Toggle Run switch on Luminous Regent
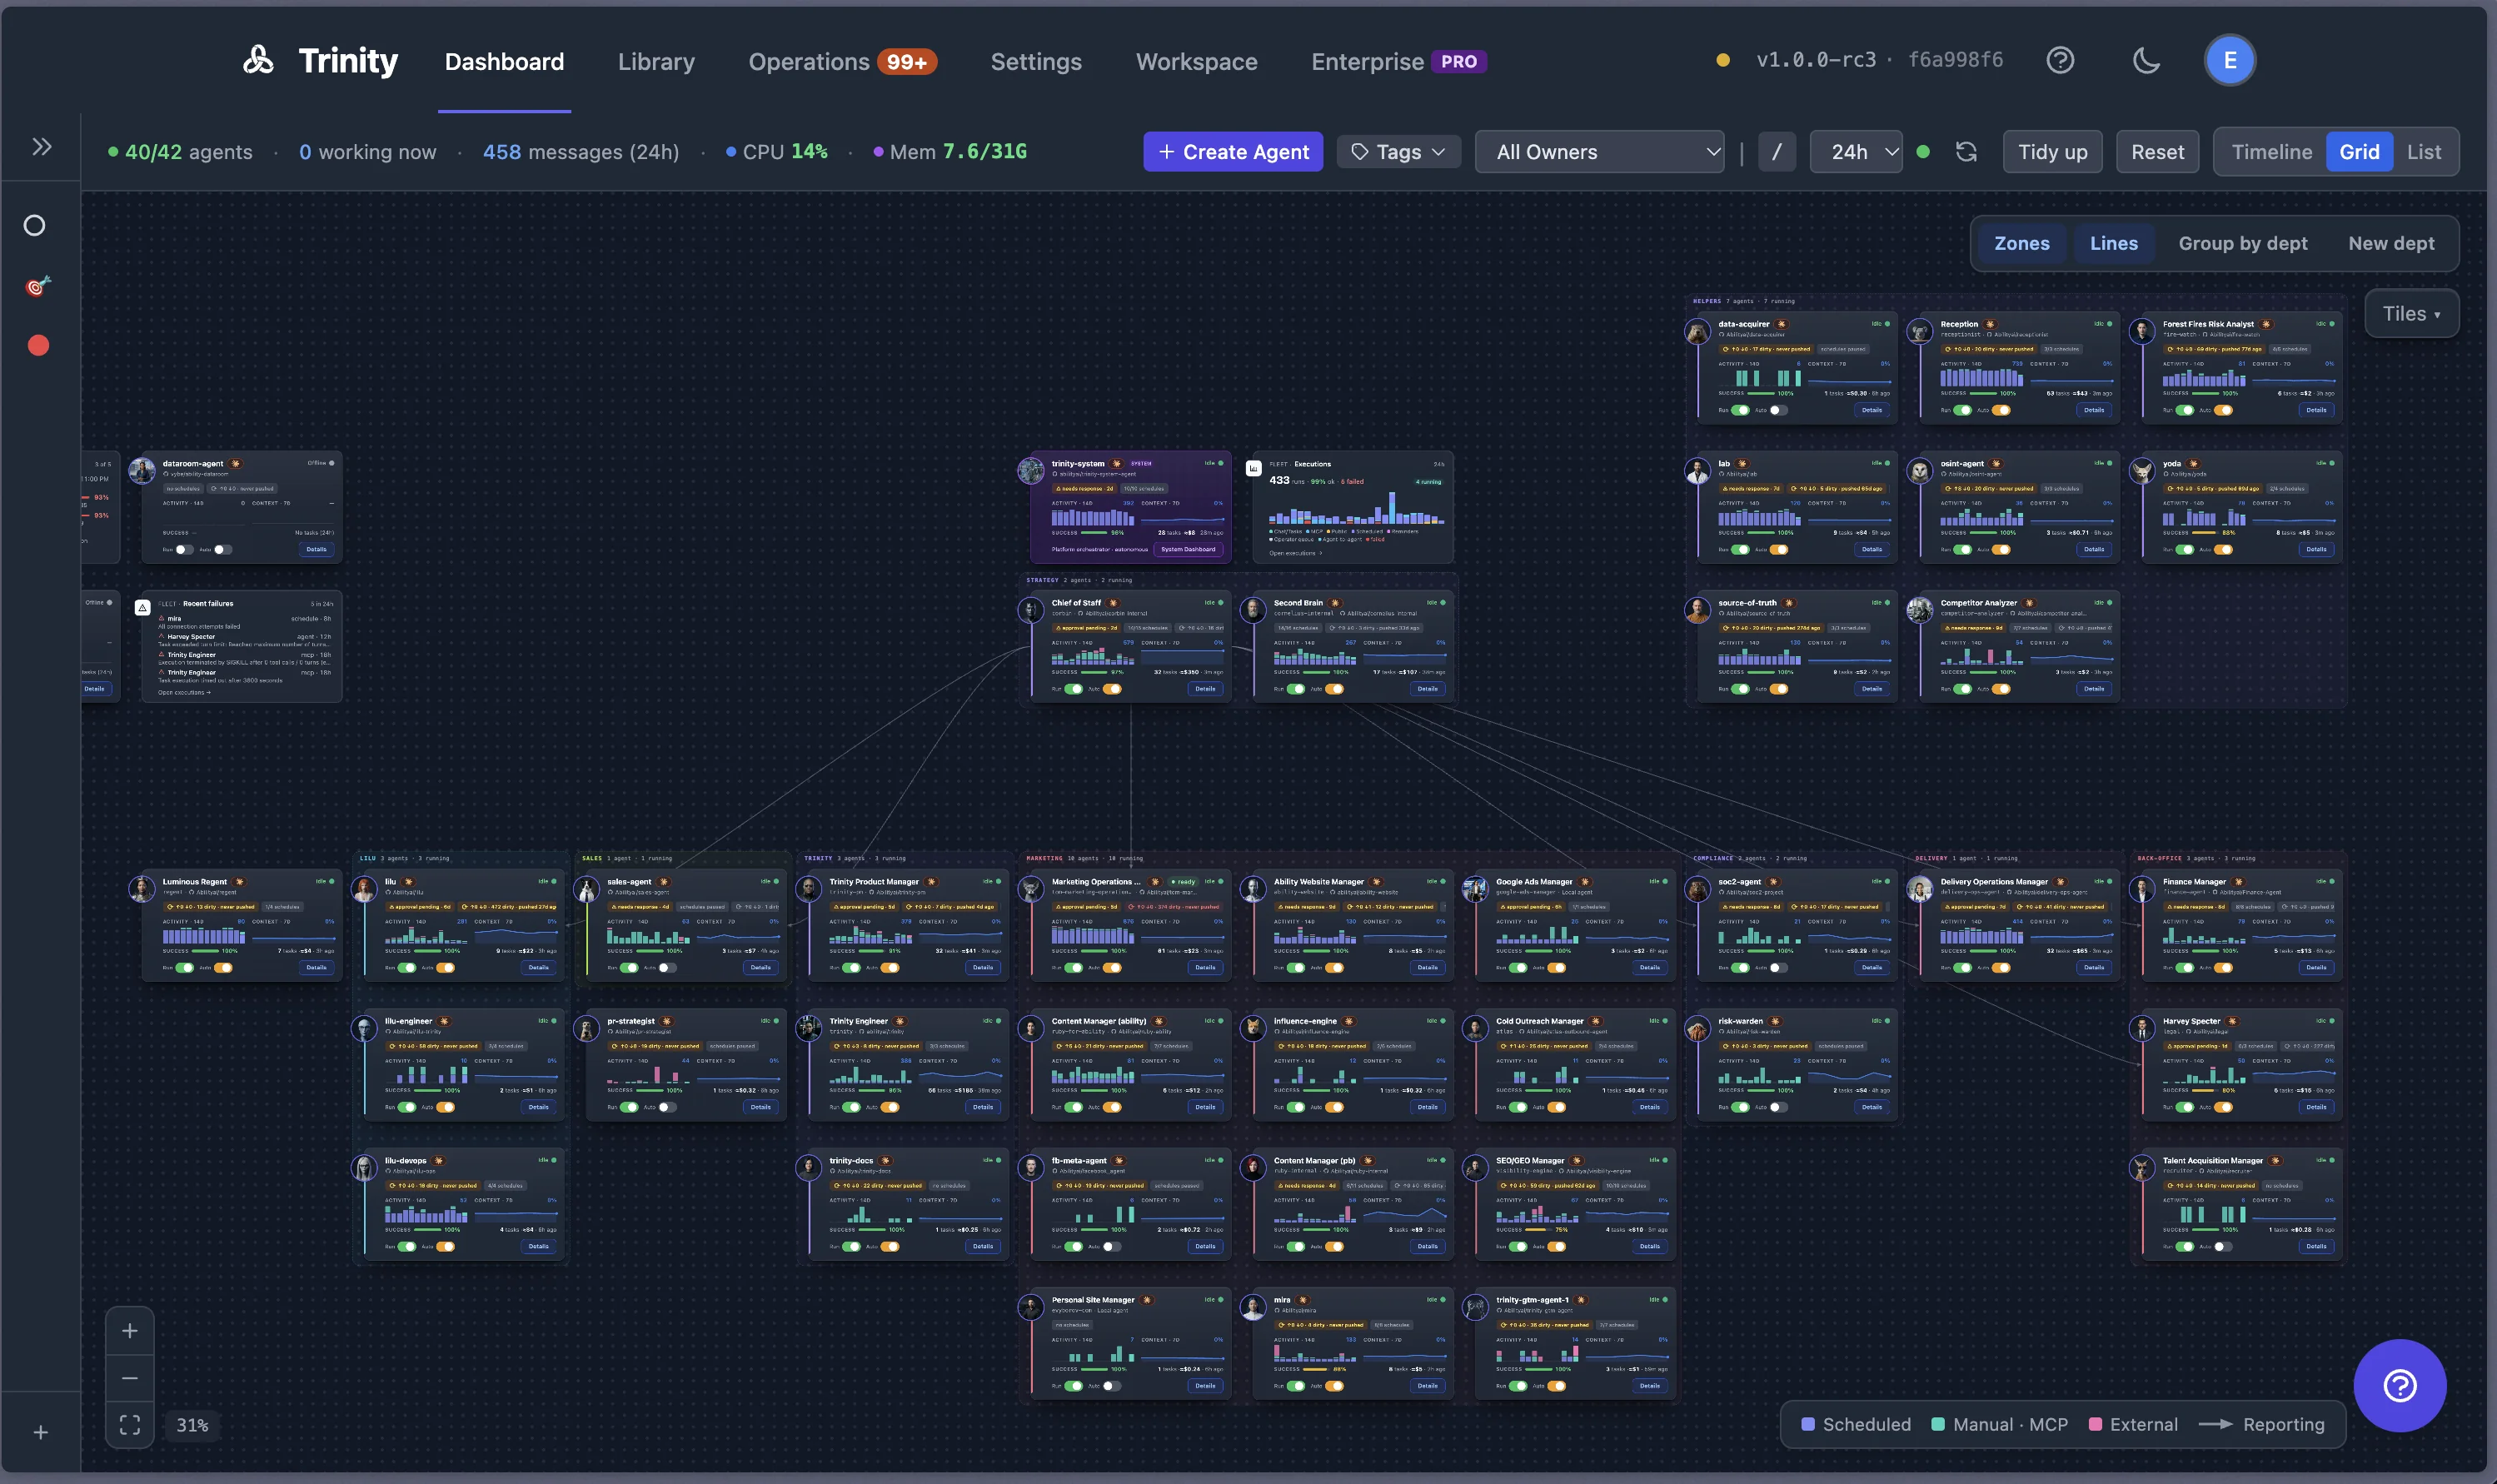Viewport: 2497px width, 1484px height. click(x=184, y=968)
